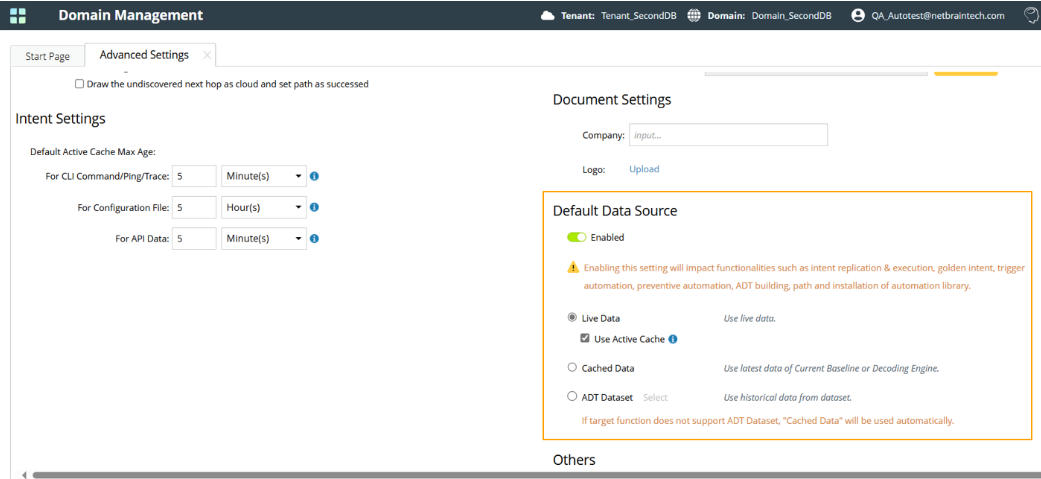Viewport: 1041px width, 479px height.
Task: Switch to the Start Page tab
Action: 47,56
